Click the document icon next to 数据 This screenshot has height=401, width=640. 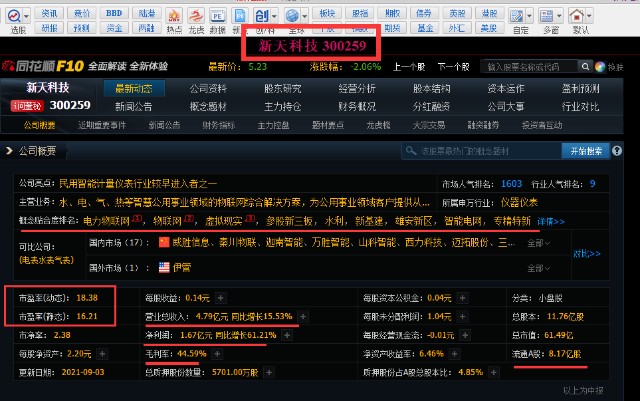click(x=239, y=16)
